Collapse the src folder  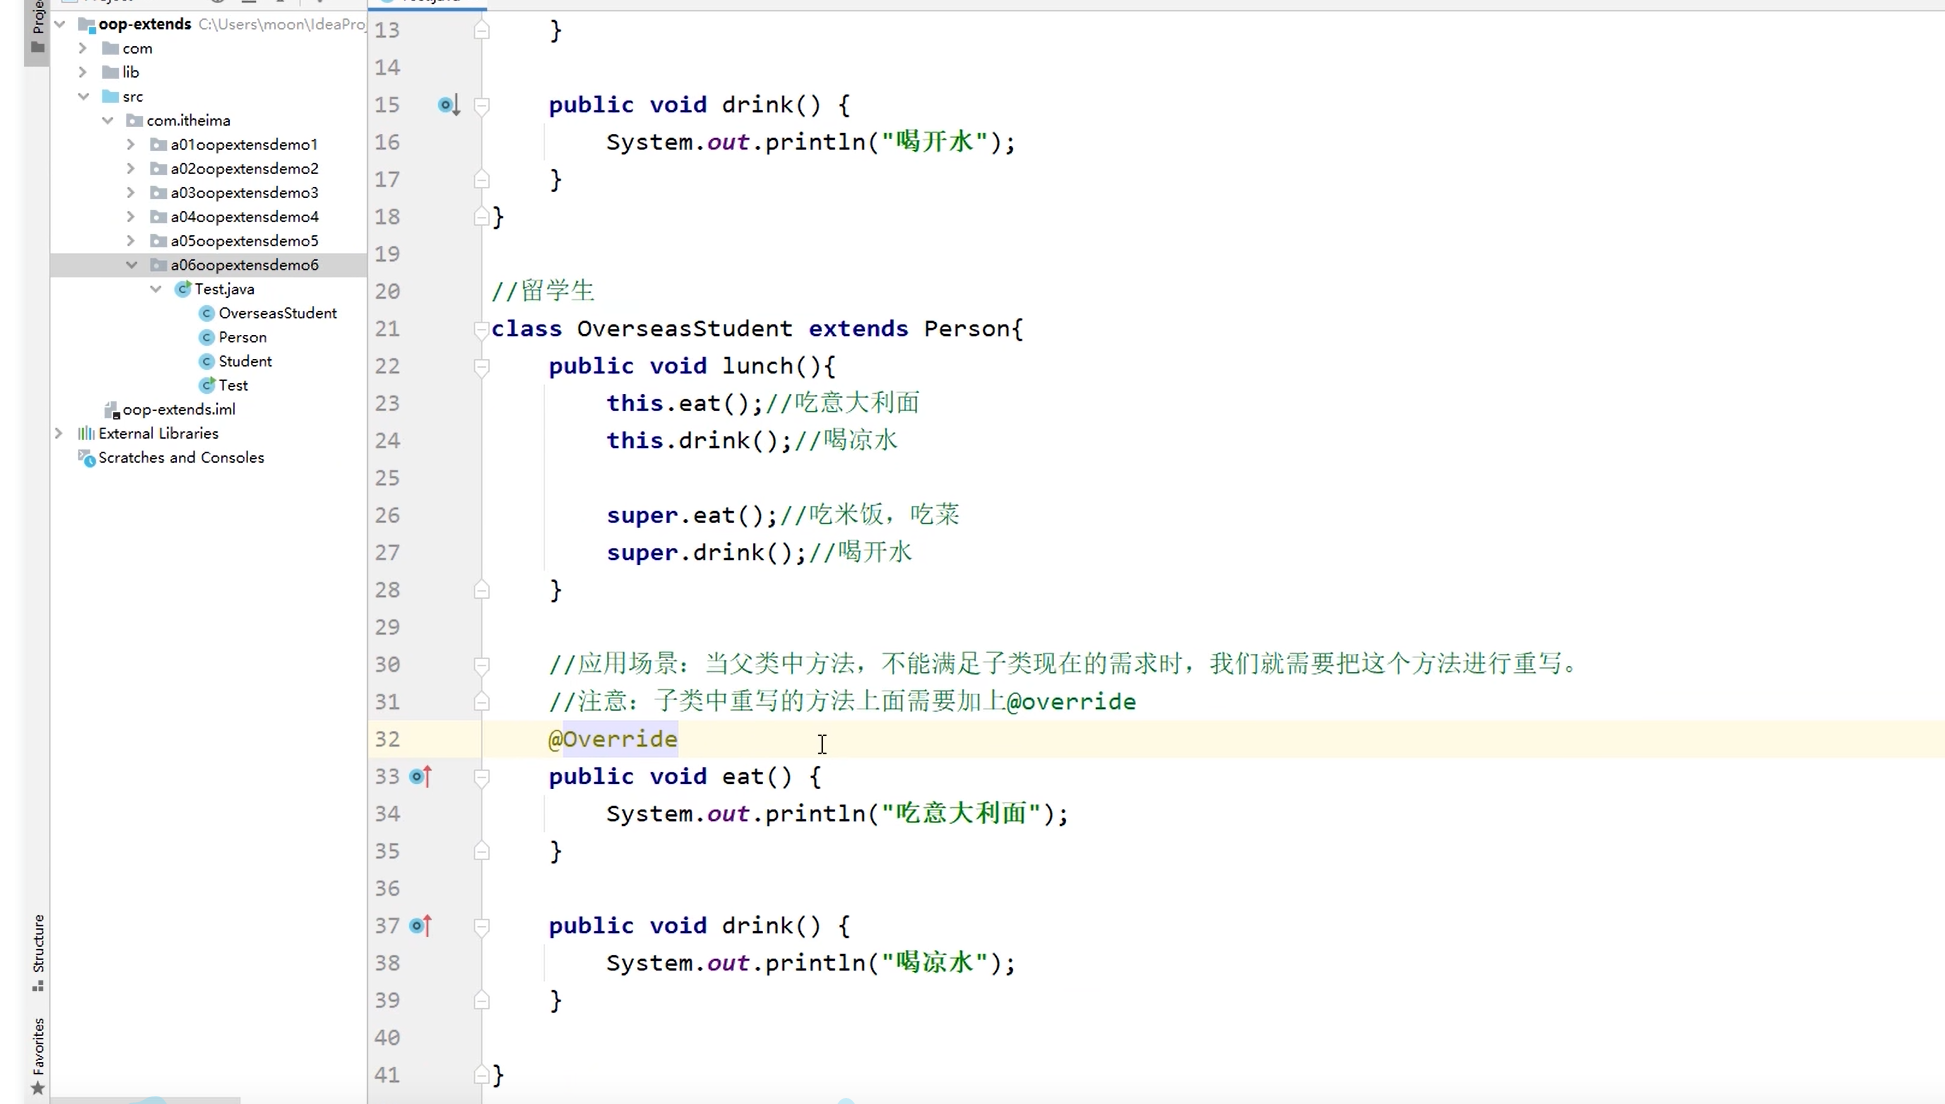83,96
